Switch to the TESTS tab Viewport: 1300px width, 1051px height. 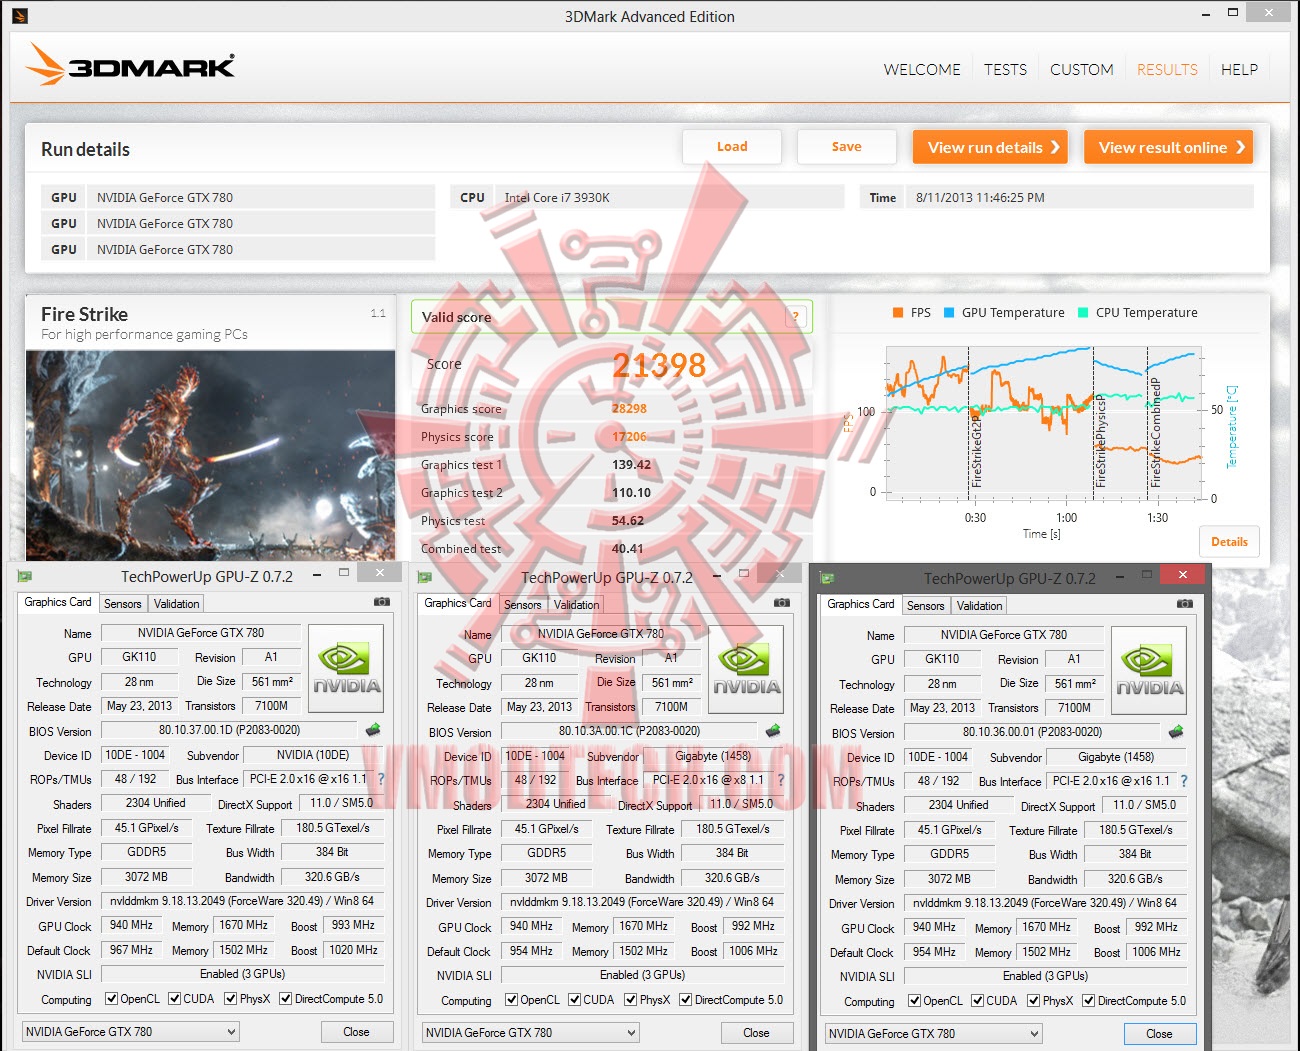pos(1005,70)
